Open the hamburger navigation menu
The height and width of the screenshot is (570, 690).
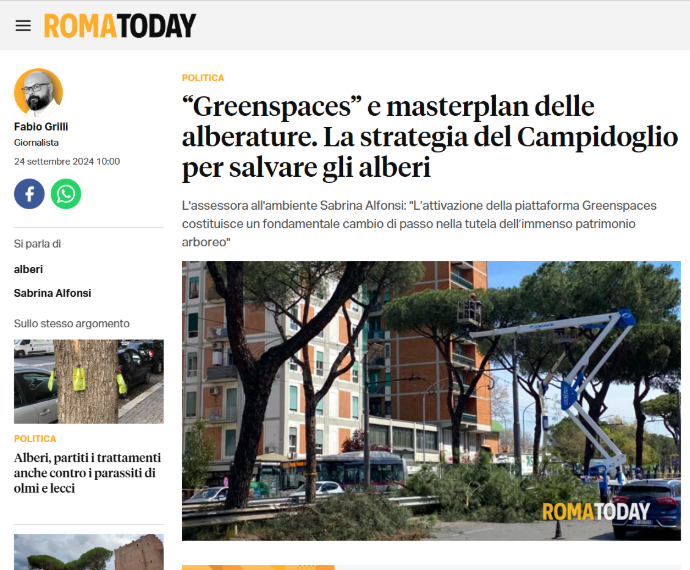(23, 26)
